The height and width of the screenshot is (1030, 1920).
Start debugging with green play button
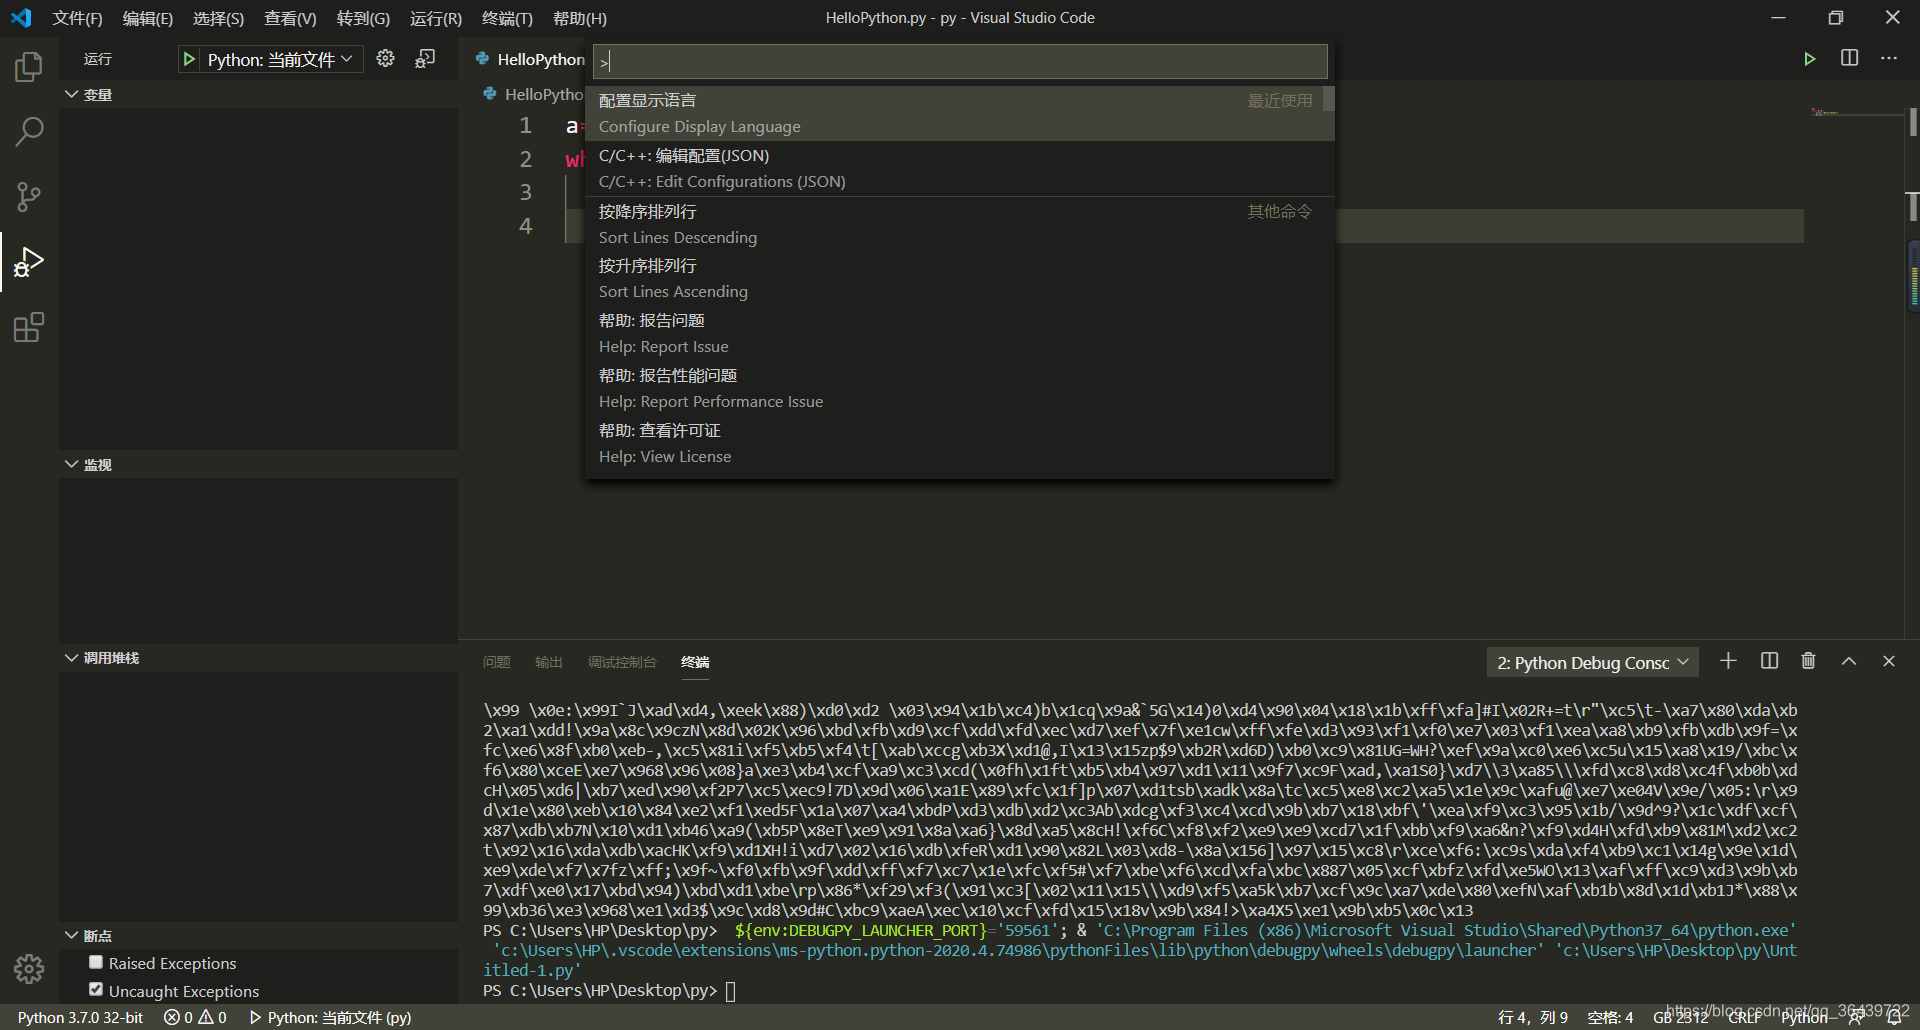189,59
